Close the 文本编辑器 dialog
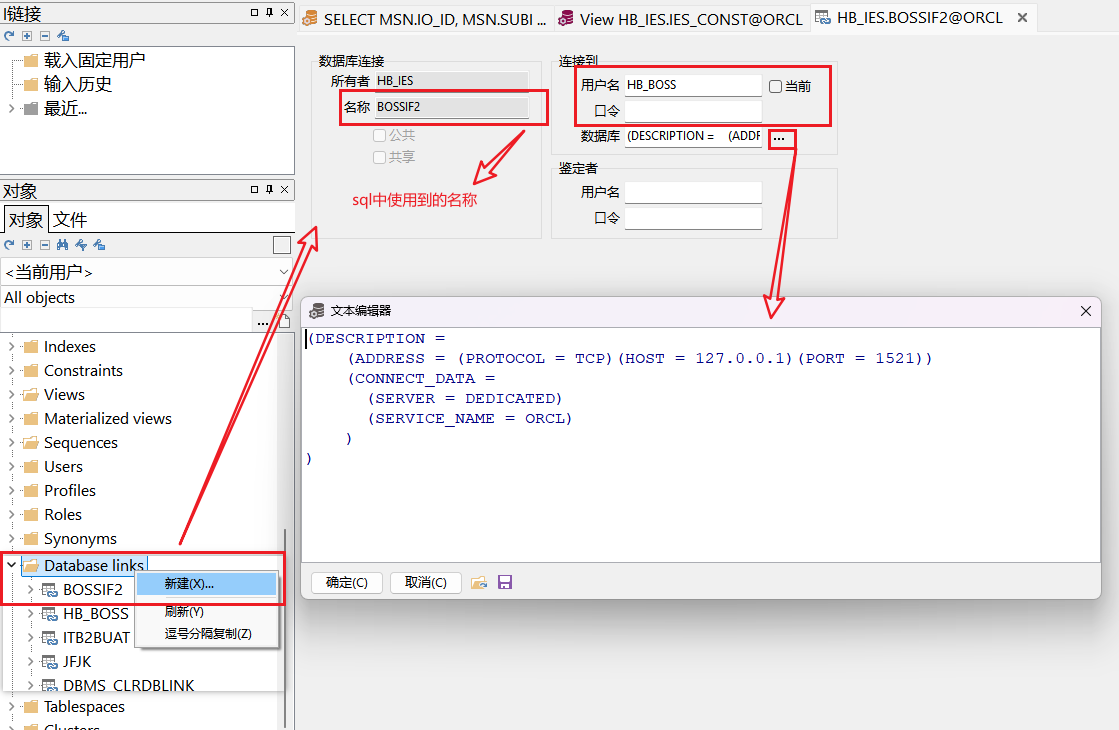 tap(1085, 311)
